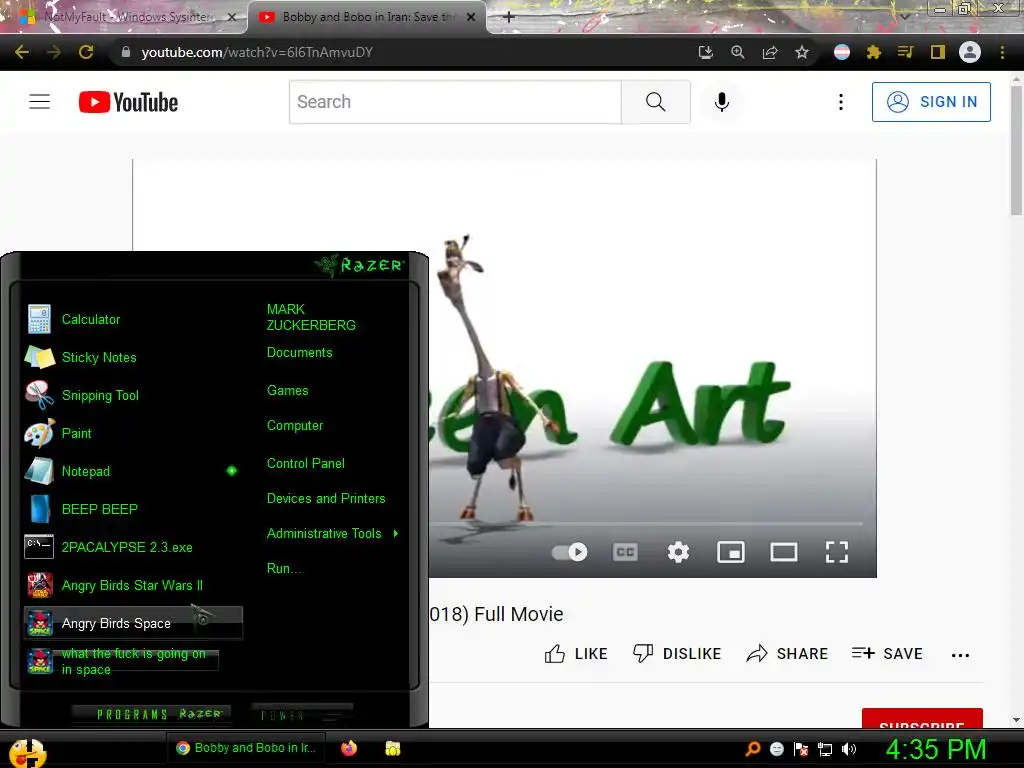Open more actions ellipsis below the video
The image size is (1024, 768).
coord(960,654)
